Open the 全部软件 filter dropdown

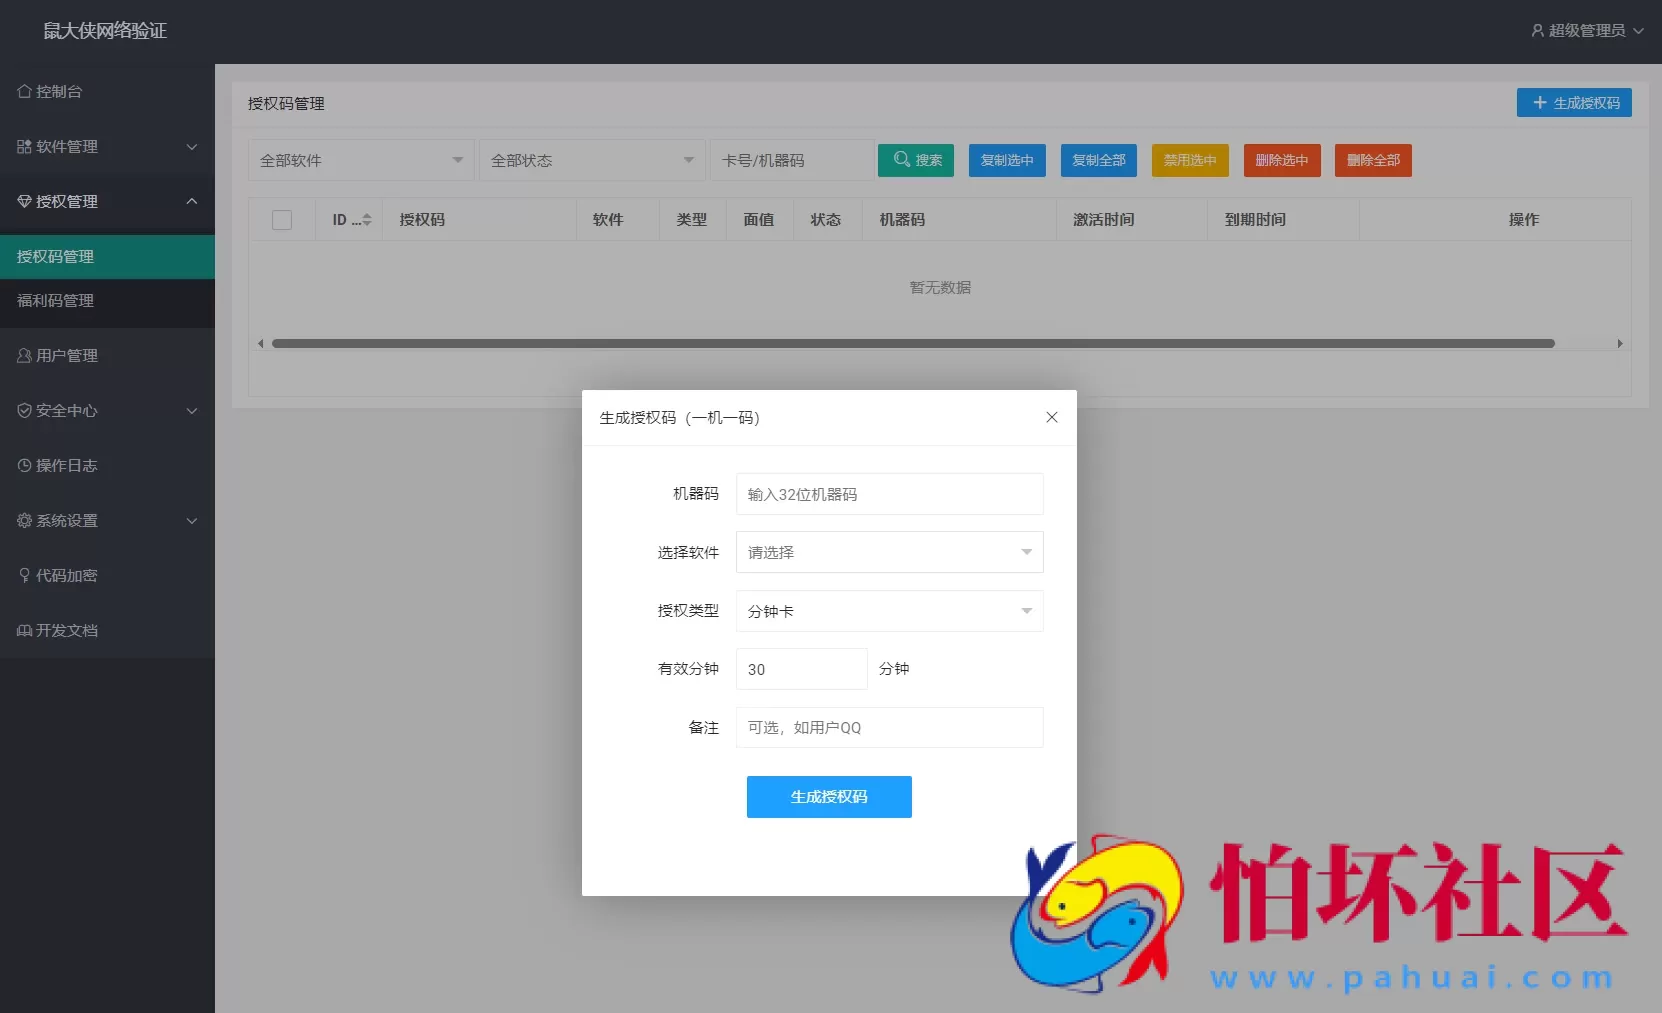click(x=360, y=160)
